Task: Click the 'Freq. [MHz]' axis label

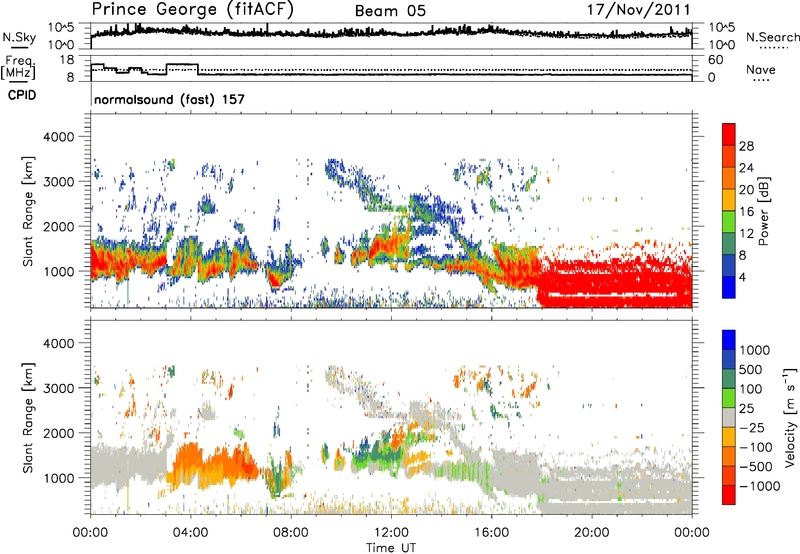Action: tap(19, 67)
